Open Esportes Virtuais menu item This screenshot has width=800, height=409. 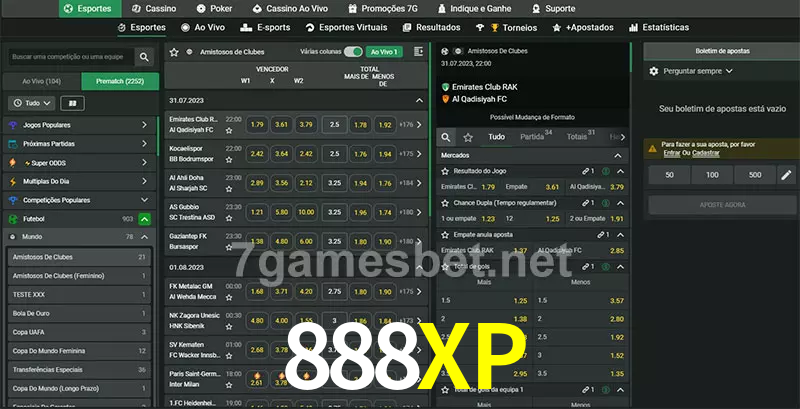[346, 28]
